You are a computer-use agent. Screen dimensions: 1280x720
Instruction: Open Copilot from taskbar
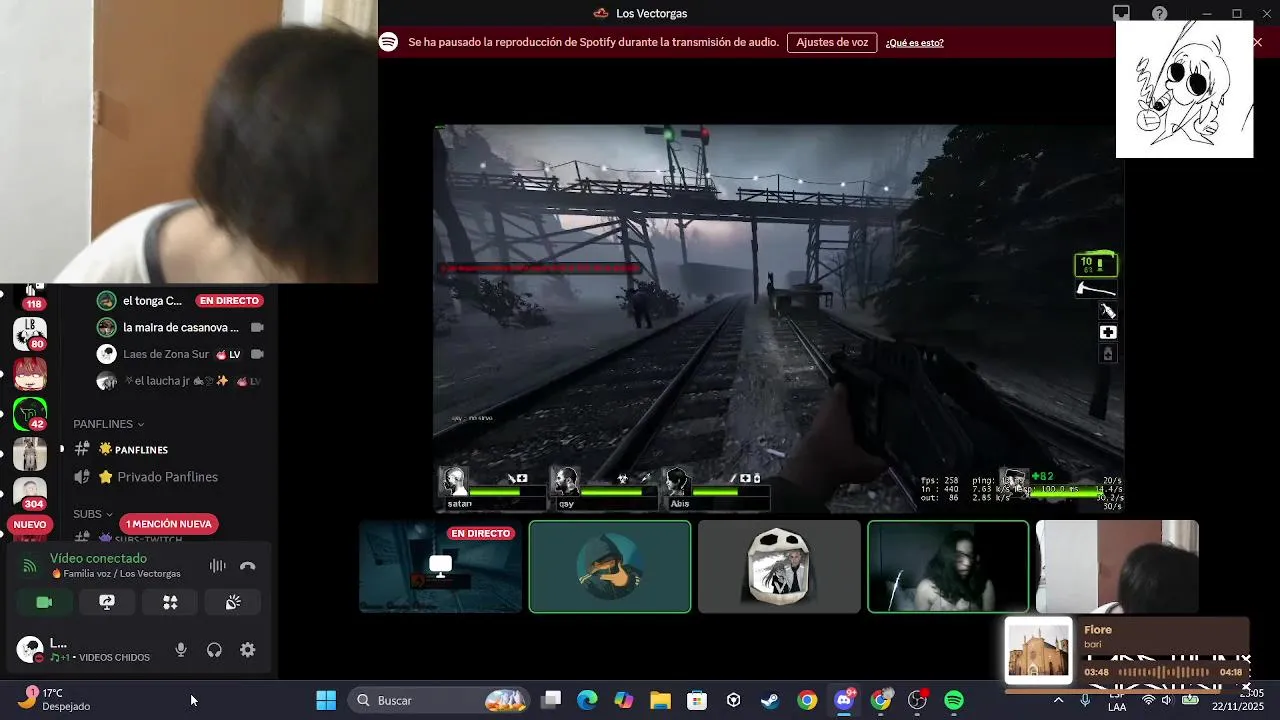coord(624,700)
